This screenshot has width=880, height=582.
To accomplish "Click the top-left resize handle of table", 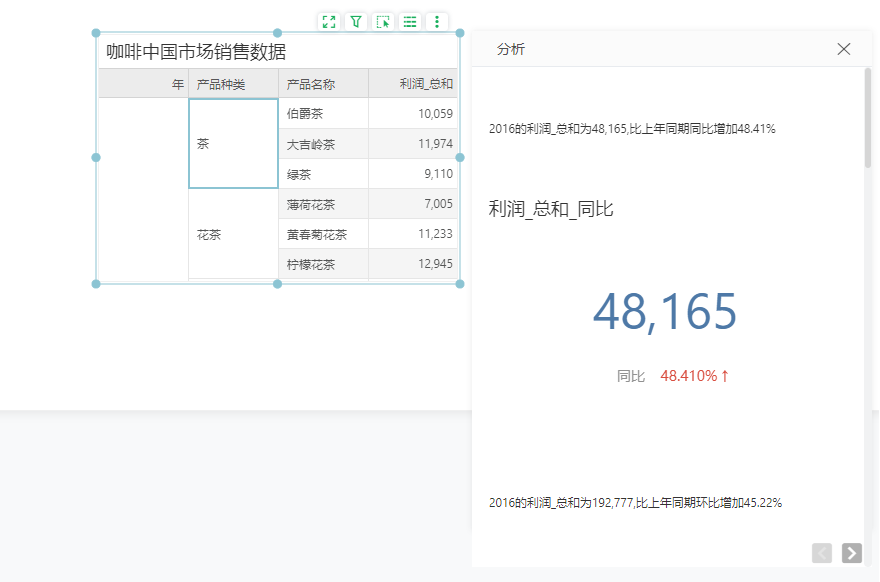I will (96, 33).
